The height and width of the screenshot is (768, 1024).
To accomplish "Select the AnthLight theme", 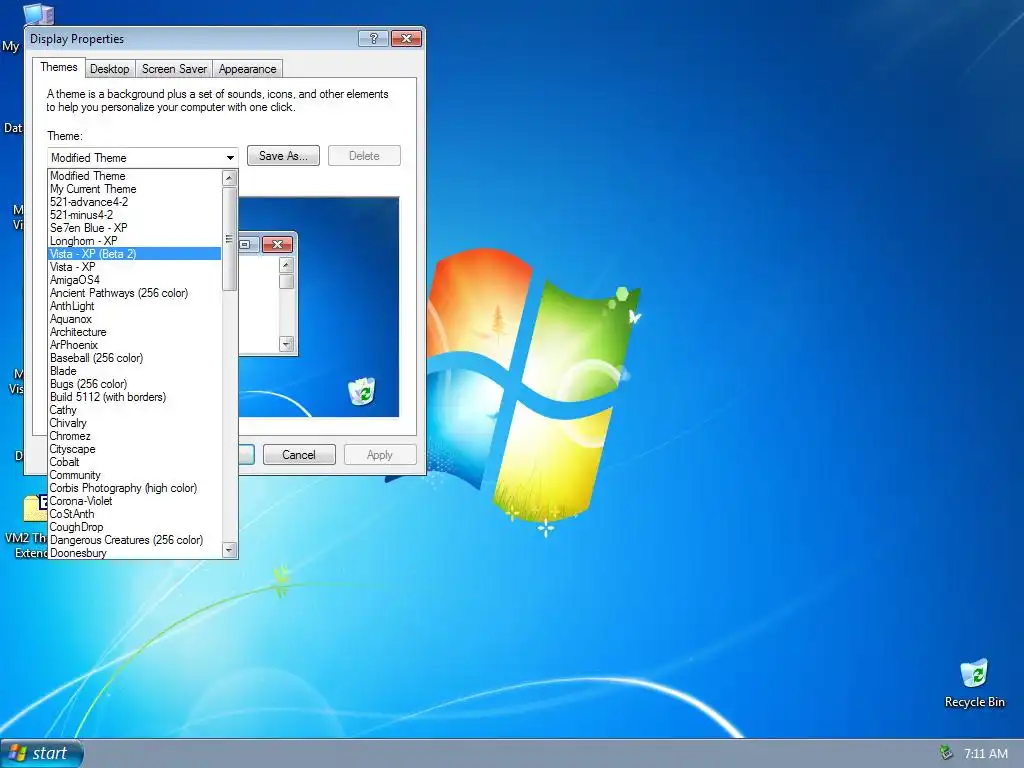I will [x=135, y=306].
